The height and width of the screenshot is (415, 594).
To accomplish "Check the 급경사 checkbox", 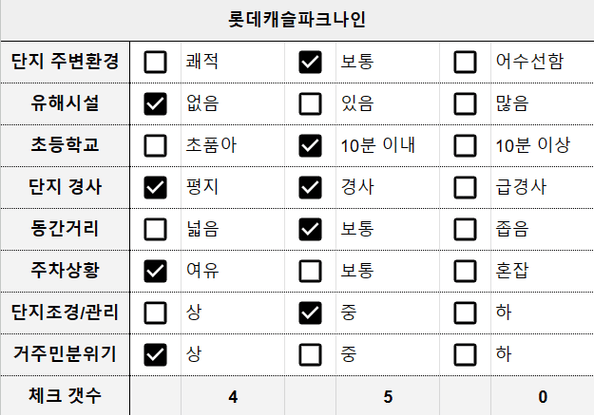I will click(465, 188).
